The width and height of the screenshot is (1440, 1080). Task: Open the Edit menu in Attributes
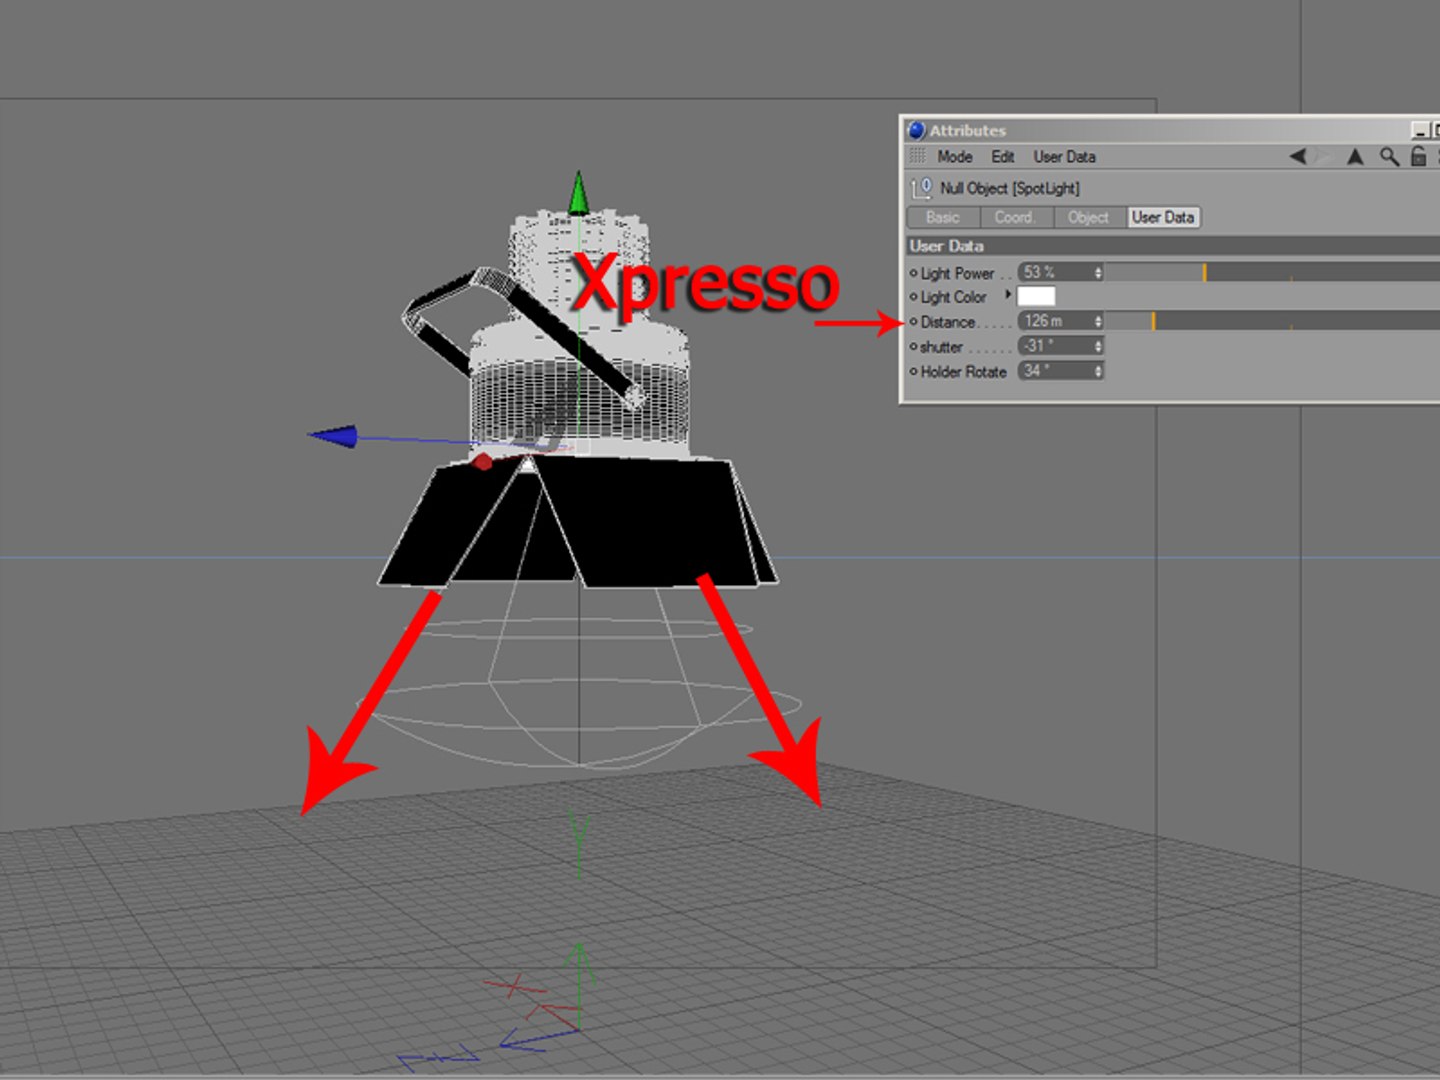1003,156
